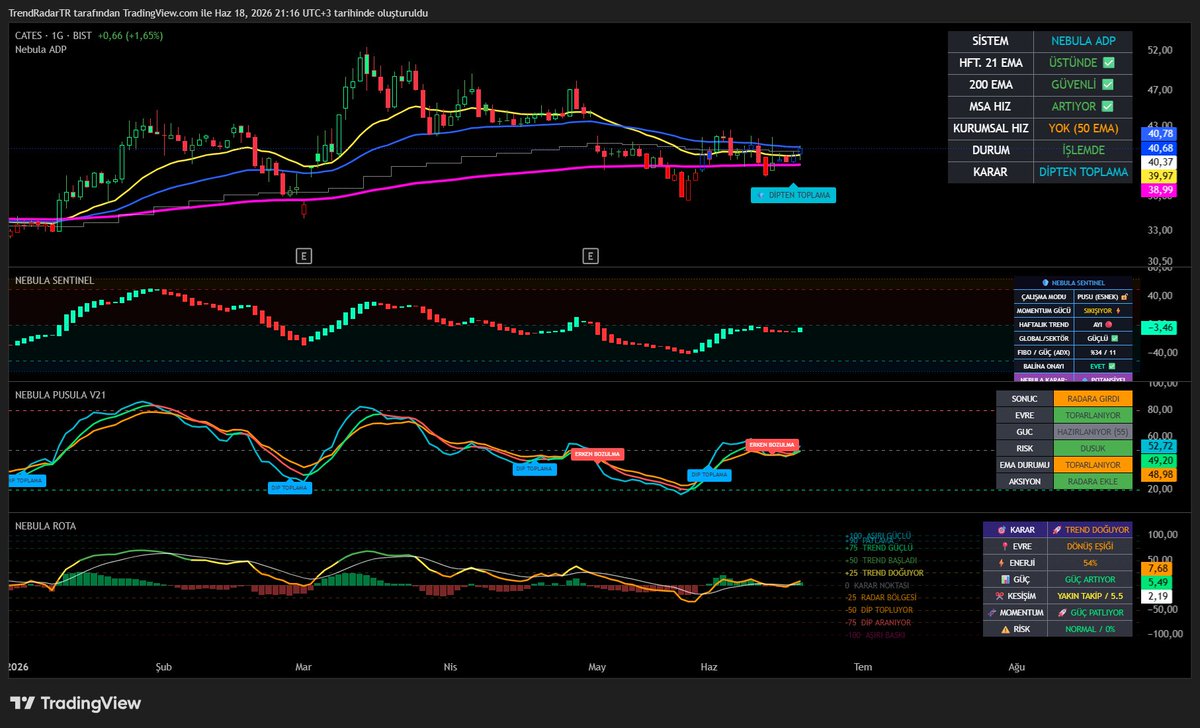Click the Nebula ADP indicator legend
Screen dimensions: 1200x728
click(39, 49)
